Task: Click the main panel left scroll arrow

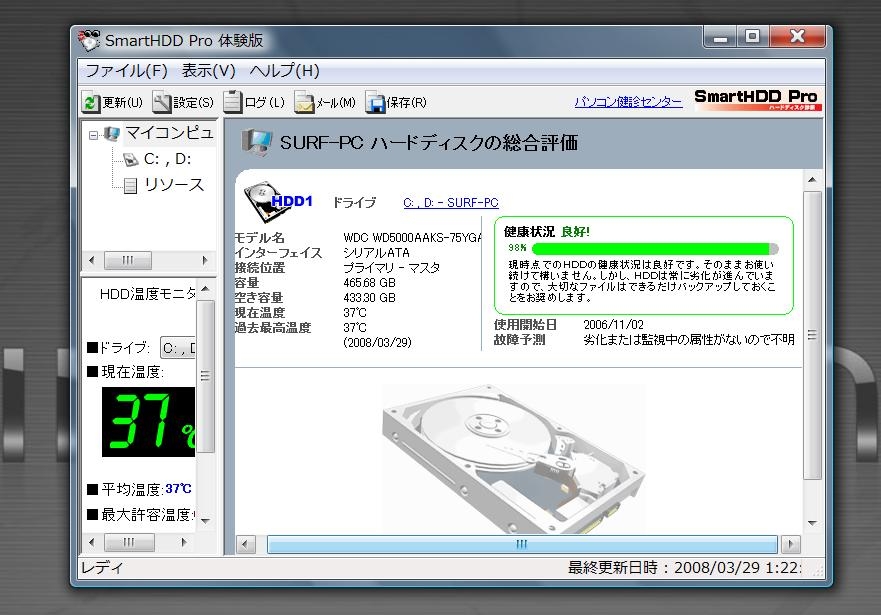Action: click(x=245, y=544)
